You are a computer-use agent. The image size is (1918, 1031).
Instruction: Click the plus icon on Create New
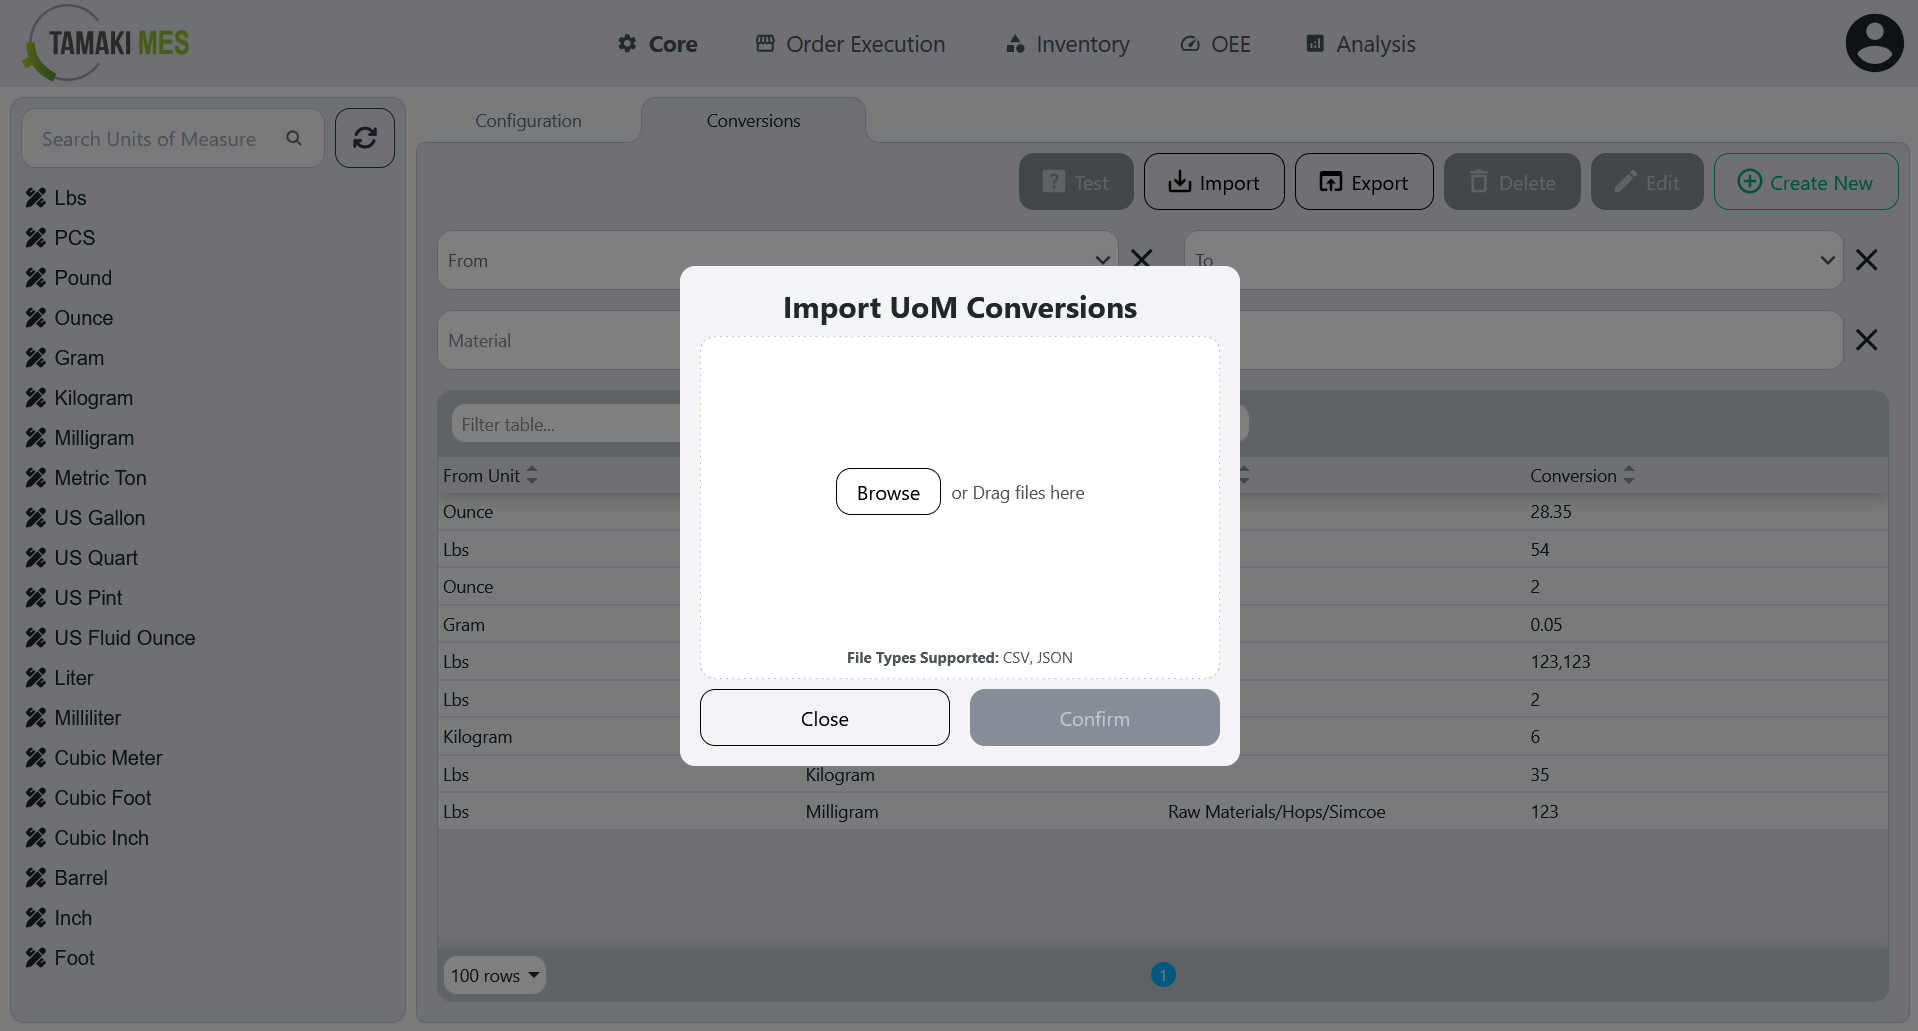pos(1746,182)
